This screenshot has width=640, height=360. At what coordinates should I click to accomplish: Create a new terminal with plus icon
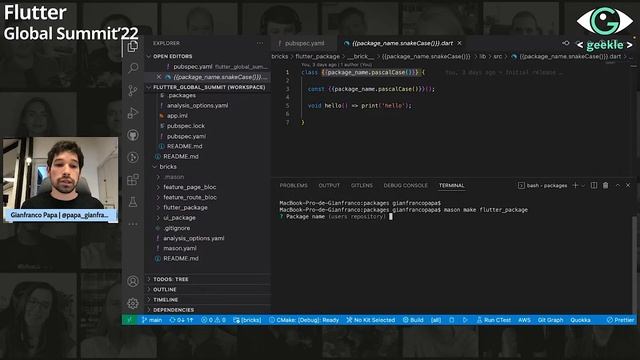pos(575,185)
